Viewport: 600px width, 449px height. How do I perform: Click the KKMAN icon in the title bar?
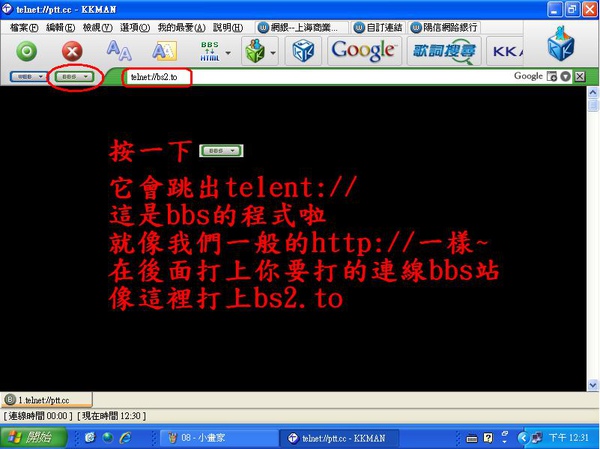(7, 8)
